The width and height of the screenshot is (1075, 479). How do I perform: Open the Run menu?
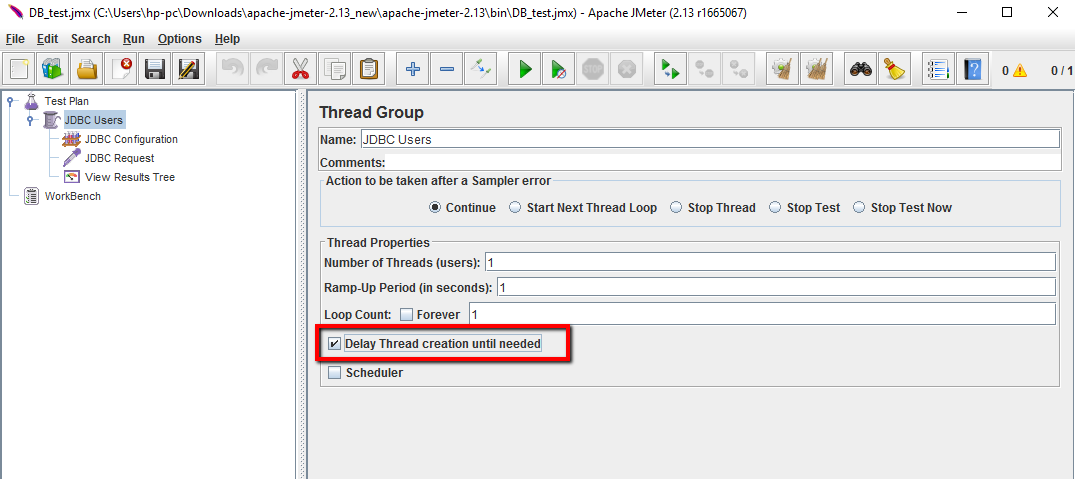click(134, 39)
